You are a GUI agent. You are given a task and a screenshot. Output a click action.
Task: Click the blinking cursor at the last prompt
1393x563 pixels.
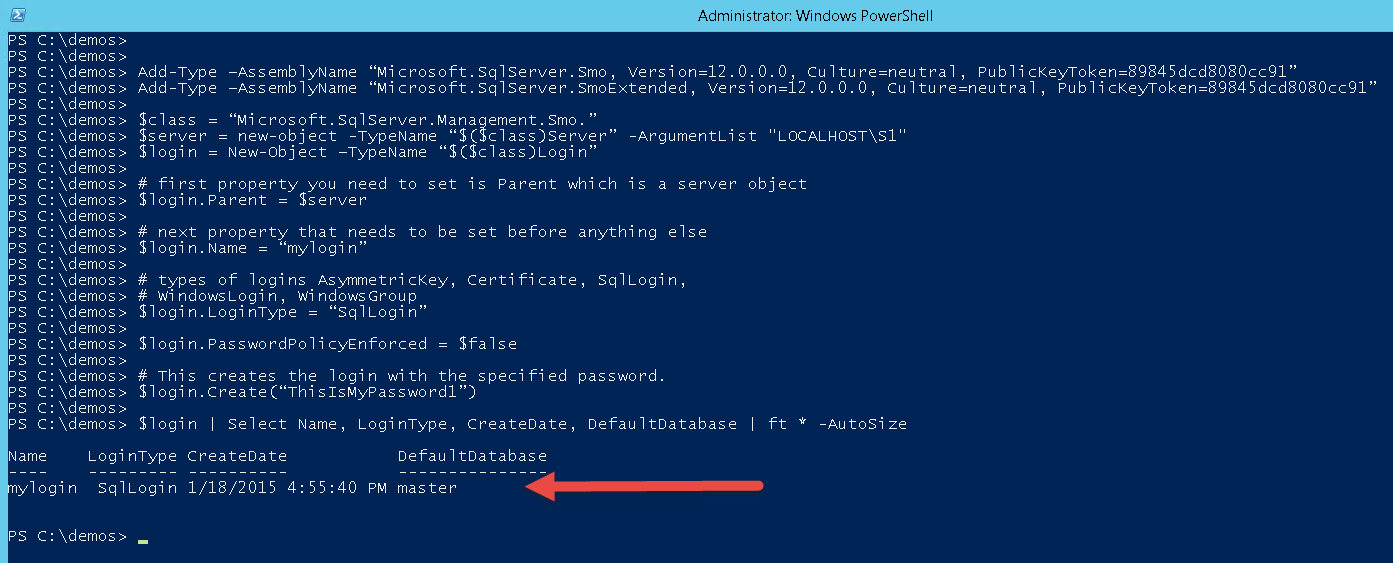coord(143,540)
